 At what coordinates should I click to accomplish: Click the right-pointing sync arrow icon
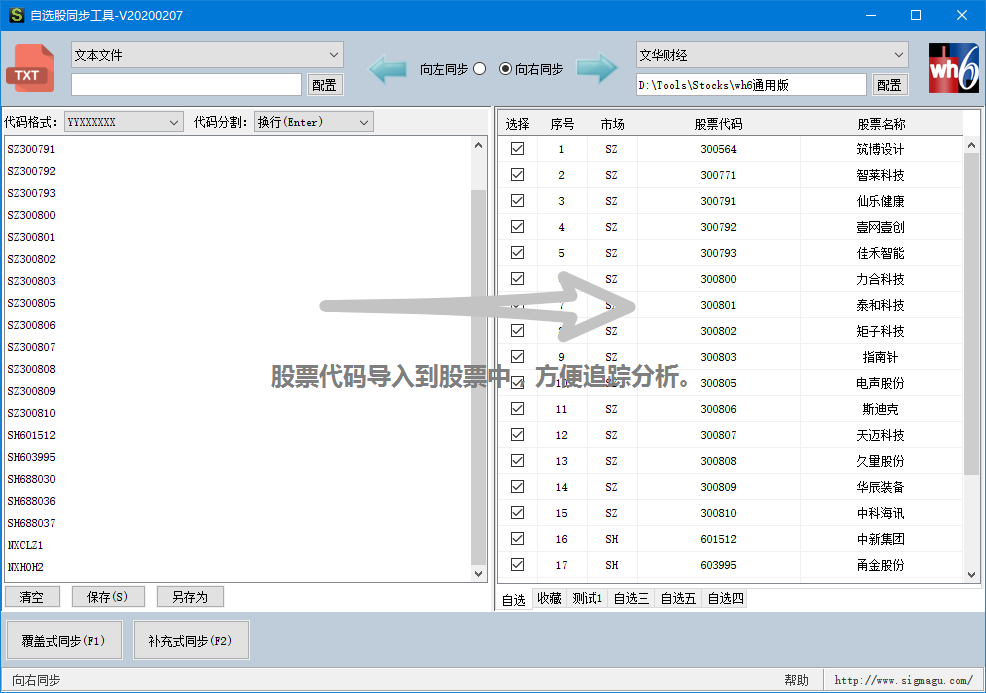pyautogui.click(x=597, y=69)
